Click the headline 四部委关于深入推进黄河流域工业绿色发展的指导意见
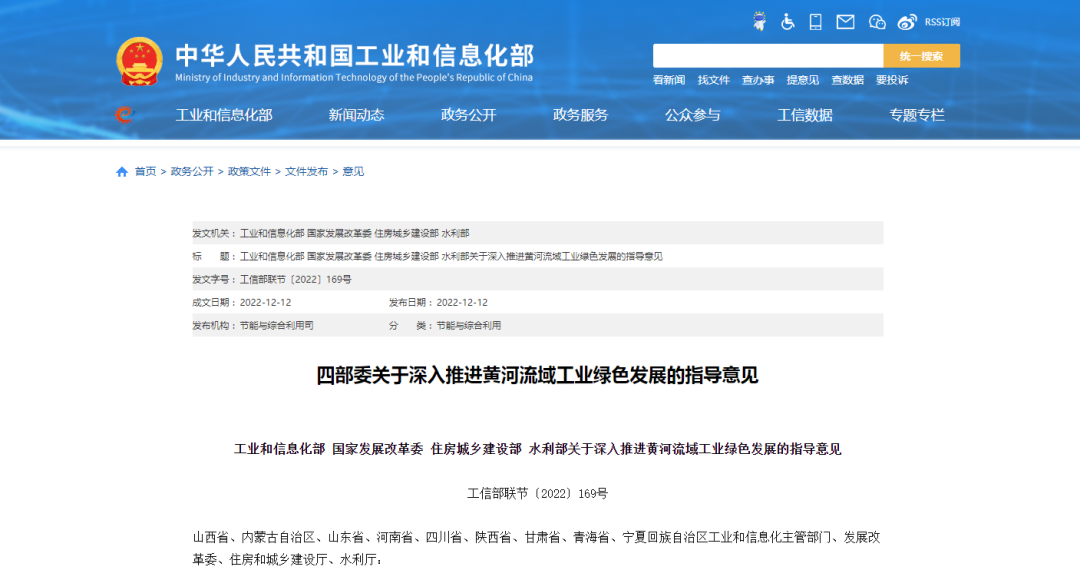The width and height of the screenshot is (1080, 580). (537, 375)
